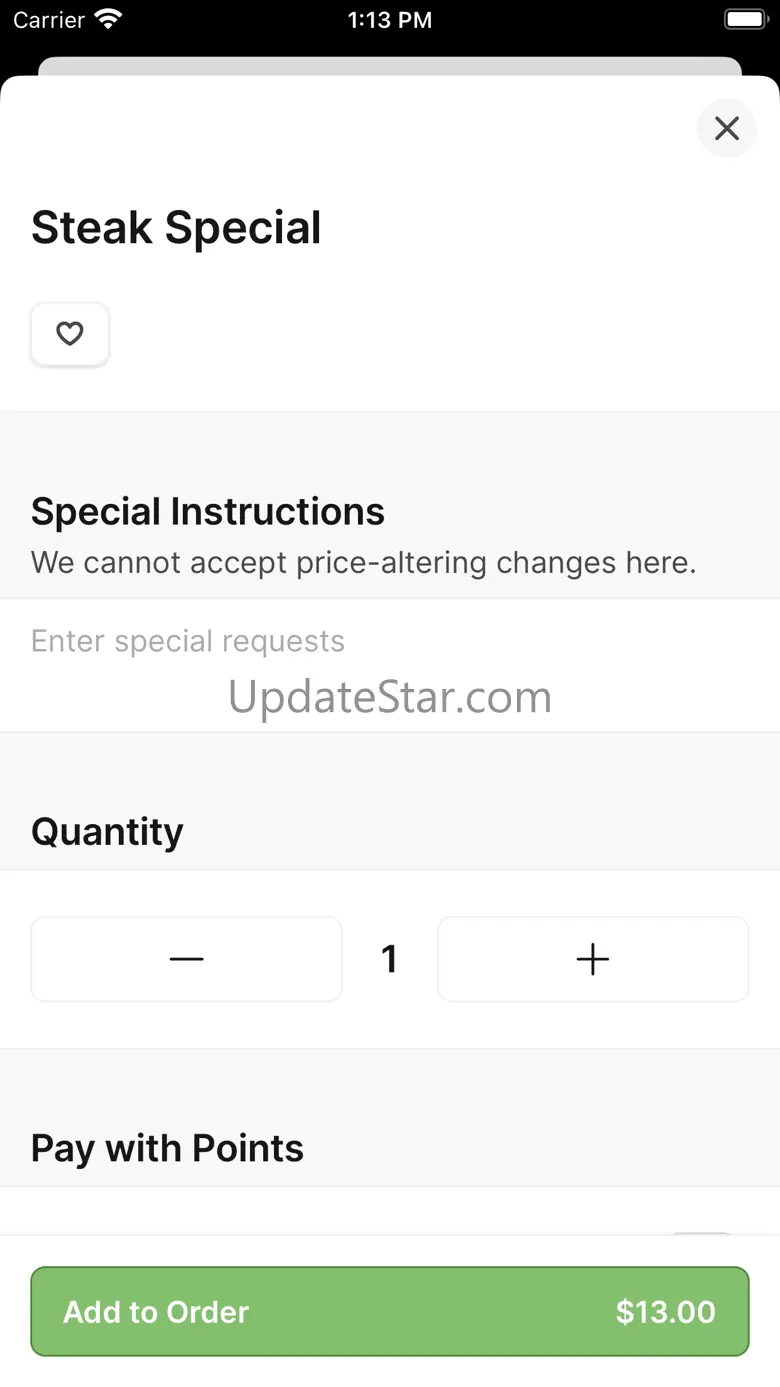780x1387 pixels.
Task: Tap the Special Instructions heading
Action: (208, 512)
